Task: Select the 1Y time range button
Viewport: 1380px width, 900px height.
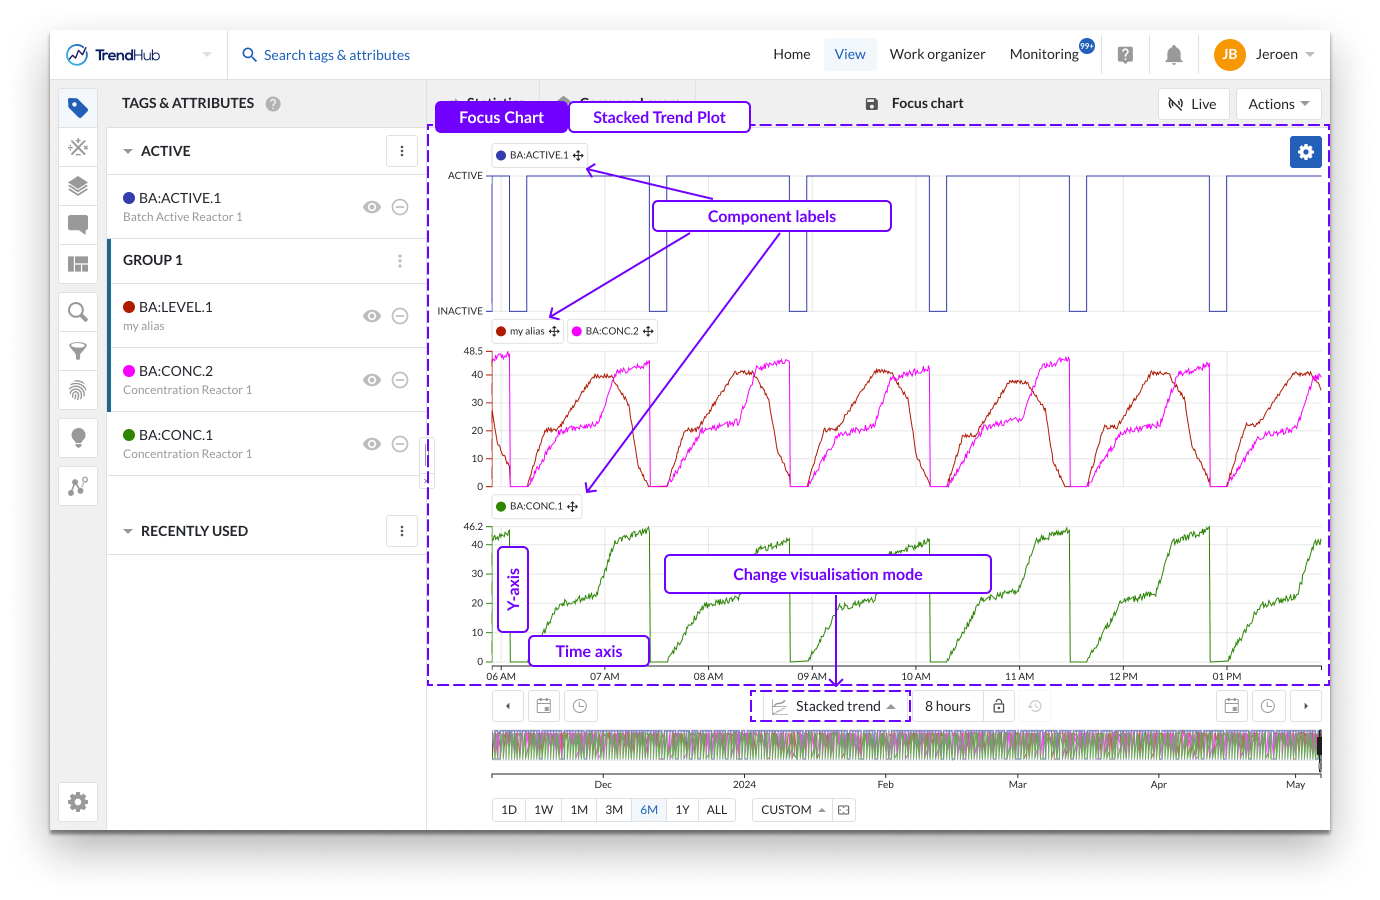Action: (682, 810)
